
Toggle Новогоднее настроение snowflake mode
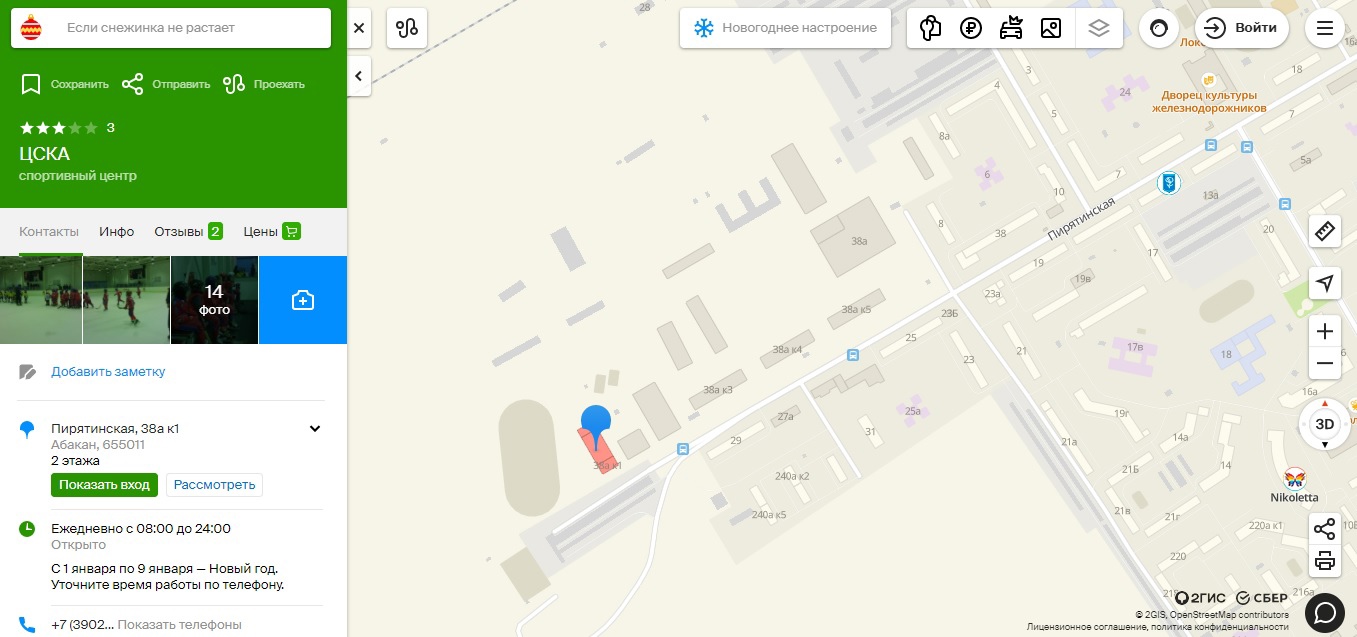785,28
